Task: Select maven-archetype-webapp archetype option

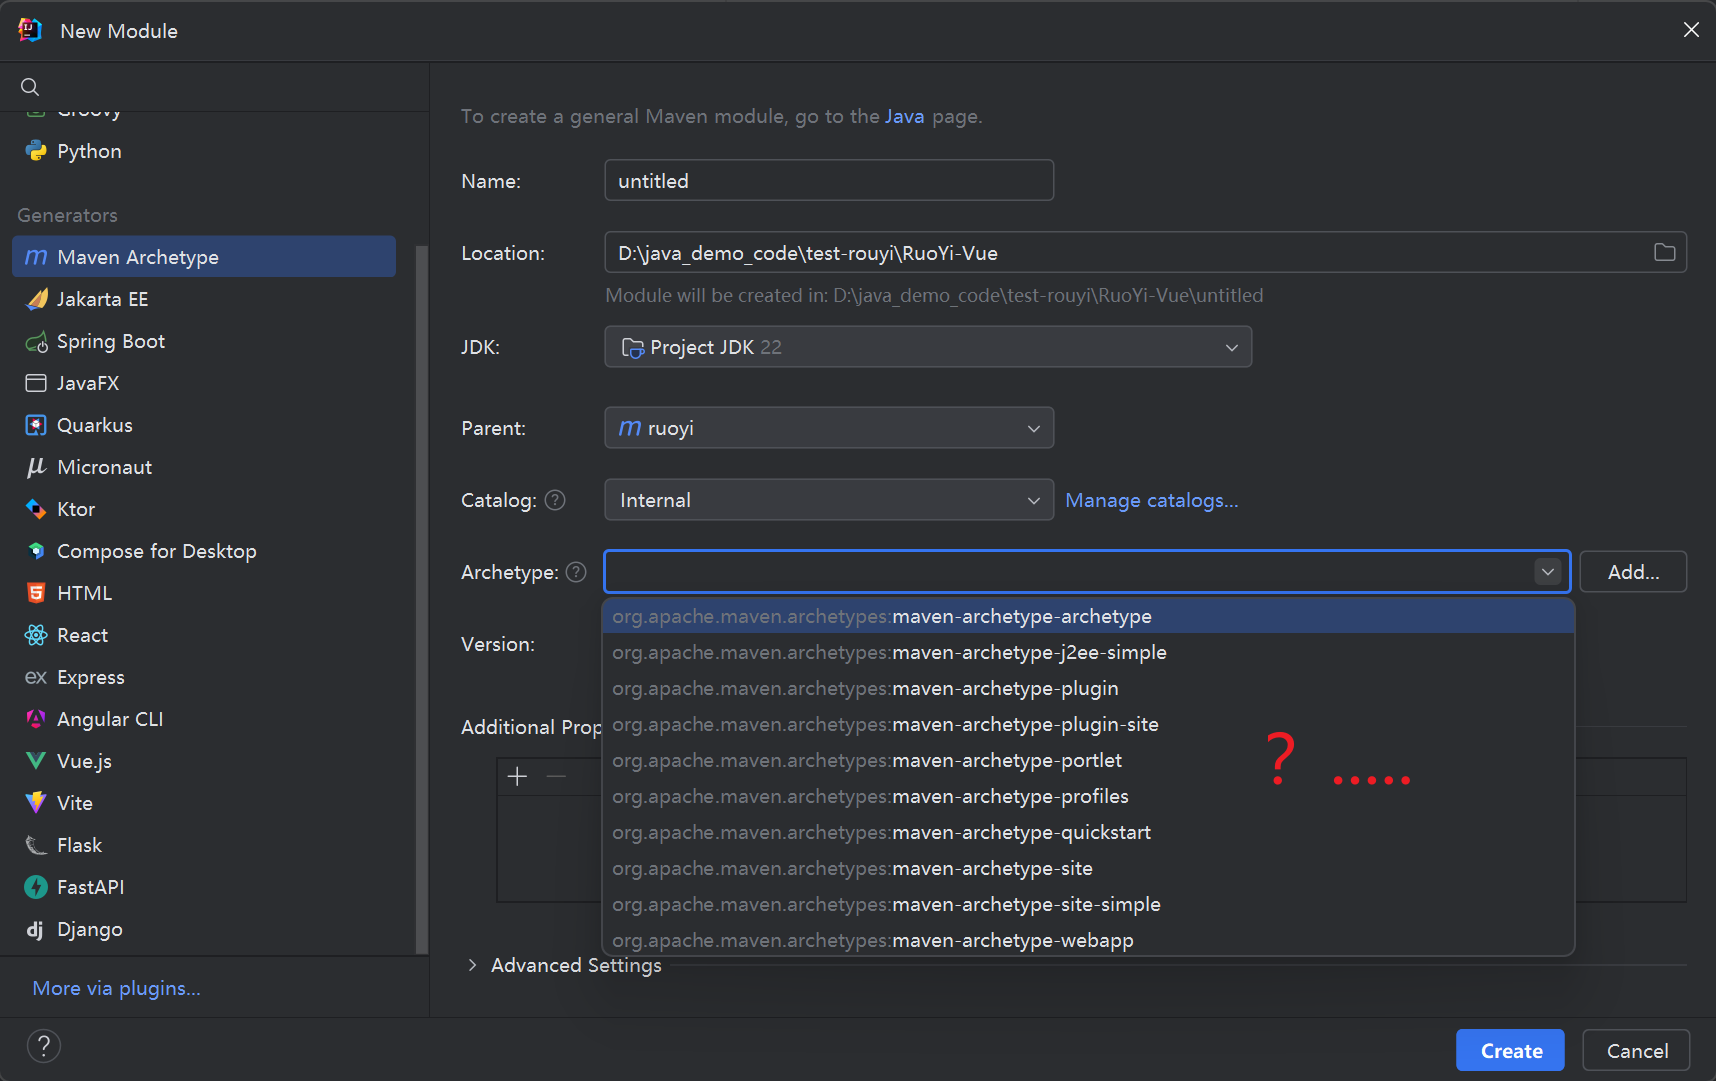Action: pos(1012,941)
